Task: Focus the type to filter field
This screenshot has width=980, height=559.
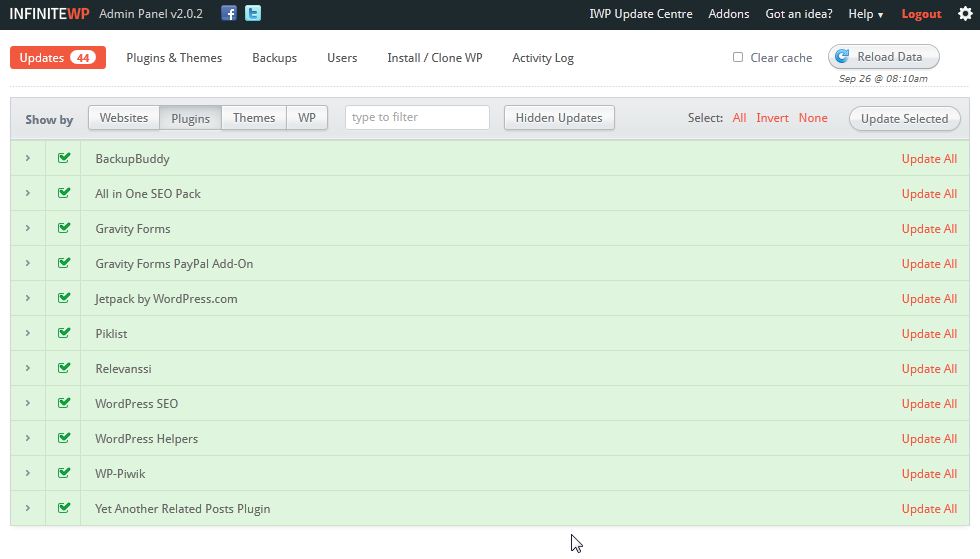Action: [x=417, y=117]
